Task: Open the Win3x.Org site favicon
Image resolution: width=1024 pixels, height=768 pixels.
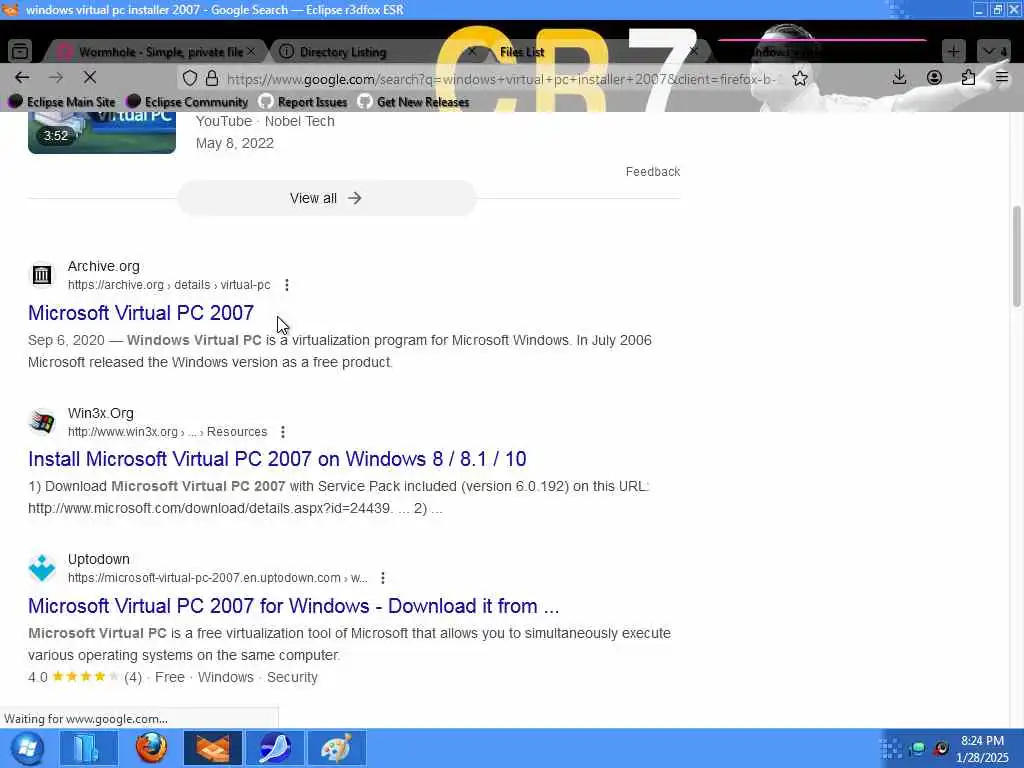Action: click(42, 422)
